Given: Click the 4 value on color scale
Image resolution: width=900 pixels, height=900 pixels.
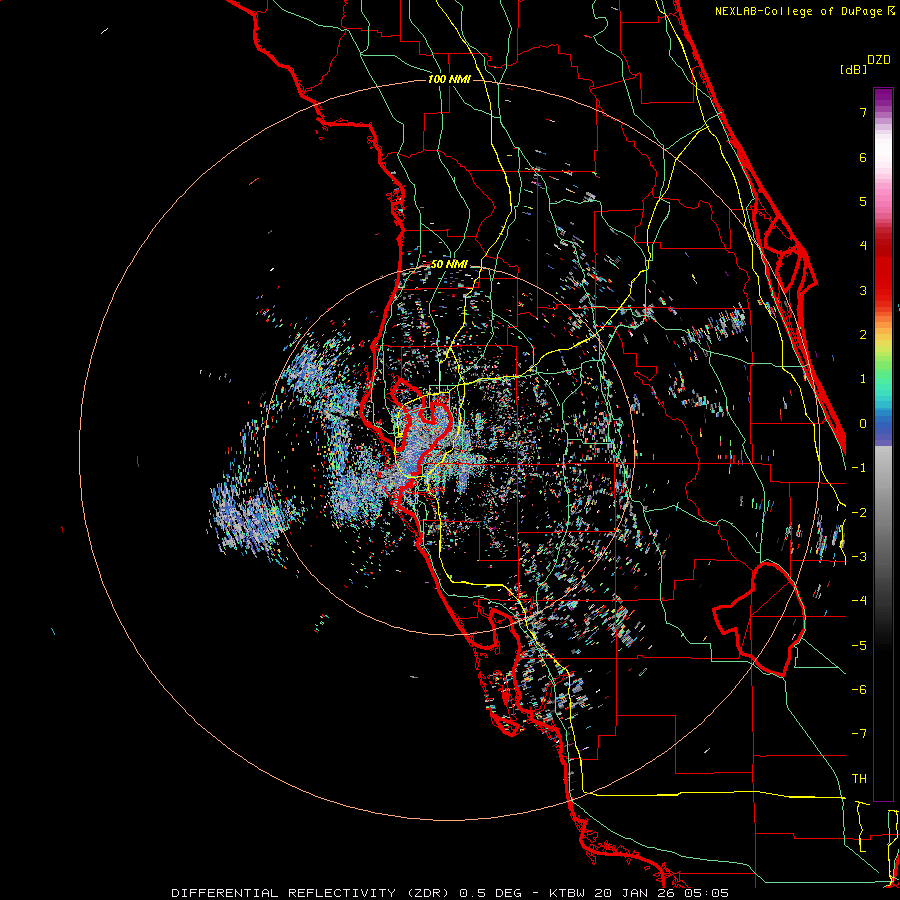Looking at the screenshot, I should tap(863, 246).
